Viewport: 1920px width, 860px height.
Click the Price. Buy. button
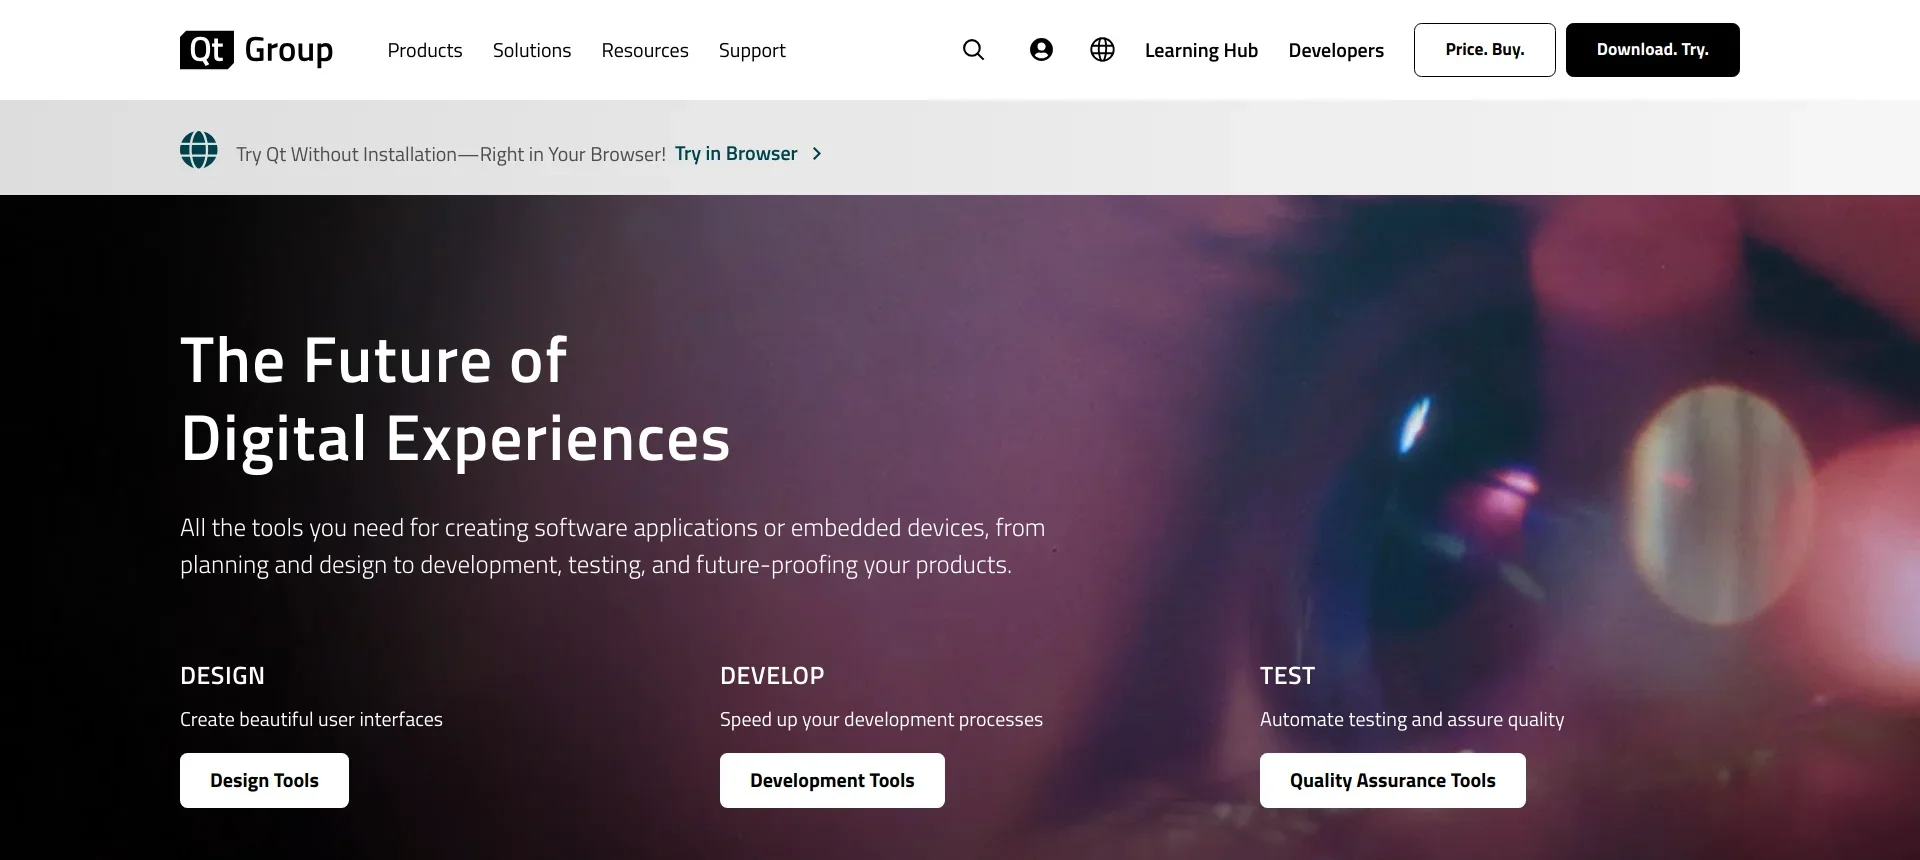[x=1484, y=50]
